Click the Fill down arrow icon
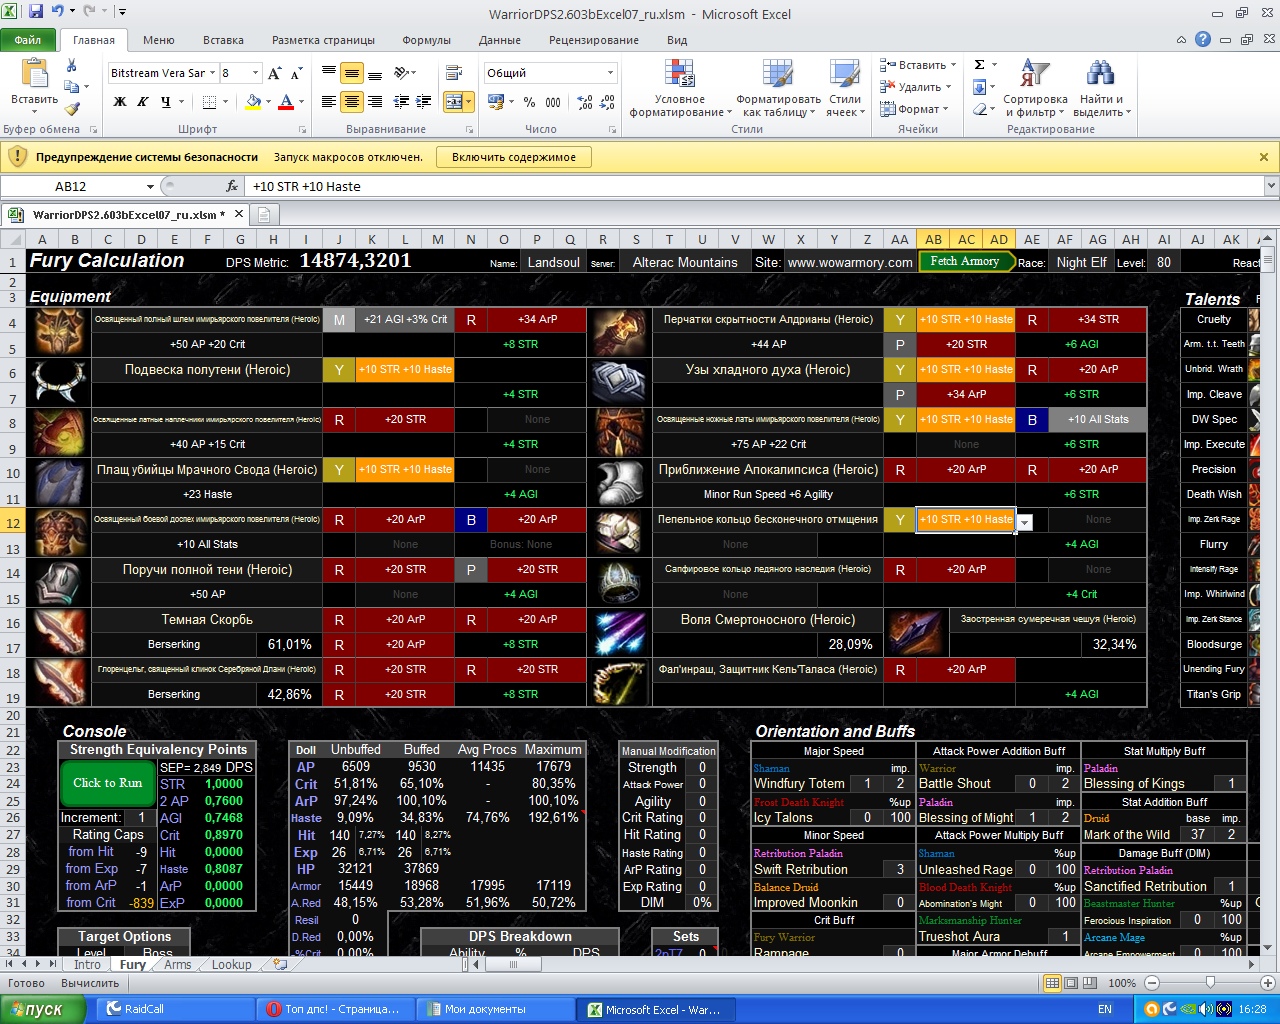The height and width of the screenshot is (1024, 1280). pyautogui.click(x=980, y=87)
